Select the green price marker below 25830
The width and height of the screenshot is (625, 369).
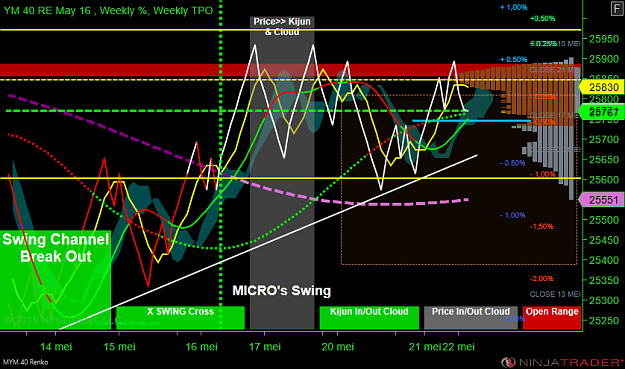coord(601,112)
